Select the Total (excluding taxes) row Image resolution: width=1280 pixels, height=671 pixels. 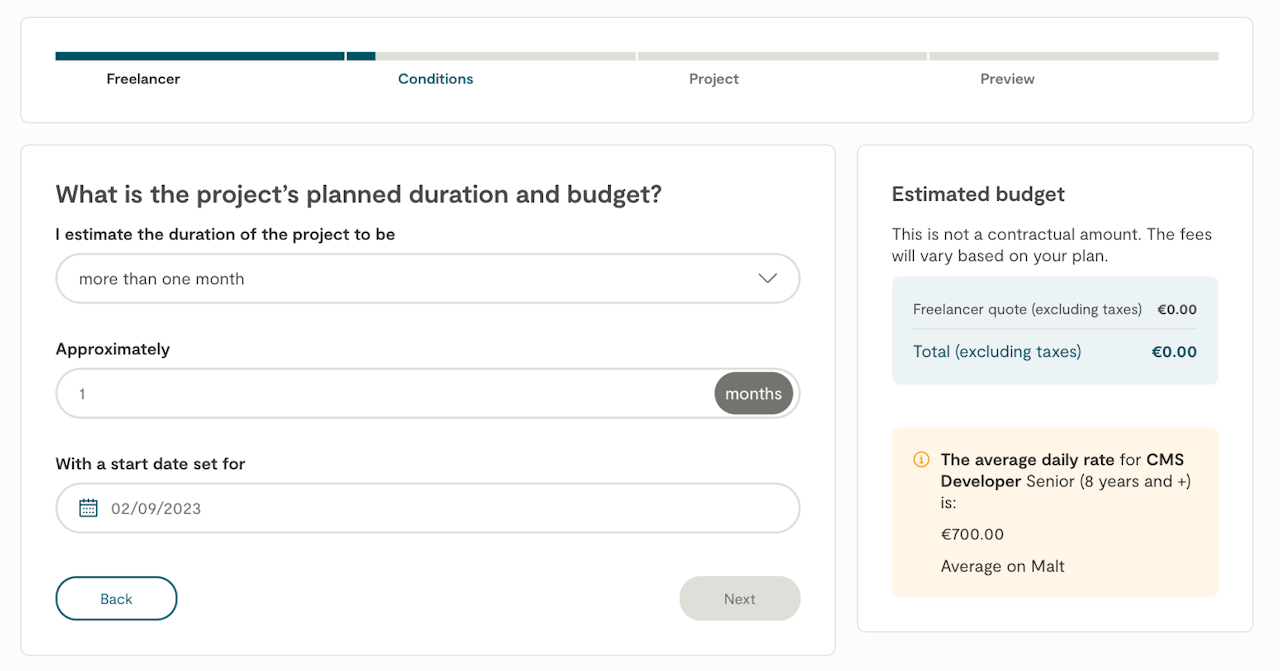[1054, 352]
